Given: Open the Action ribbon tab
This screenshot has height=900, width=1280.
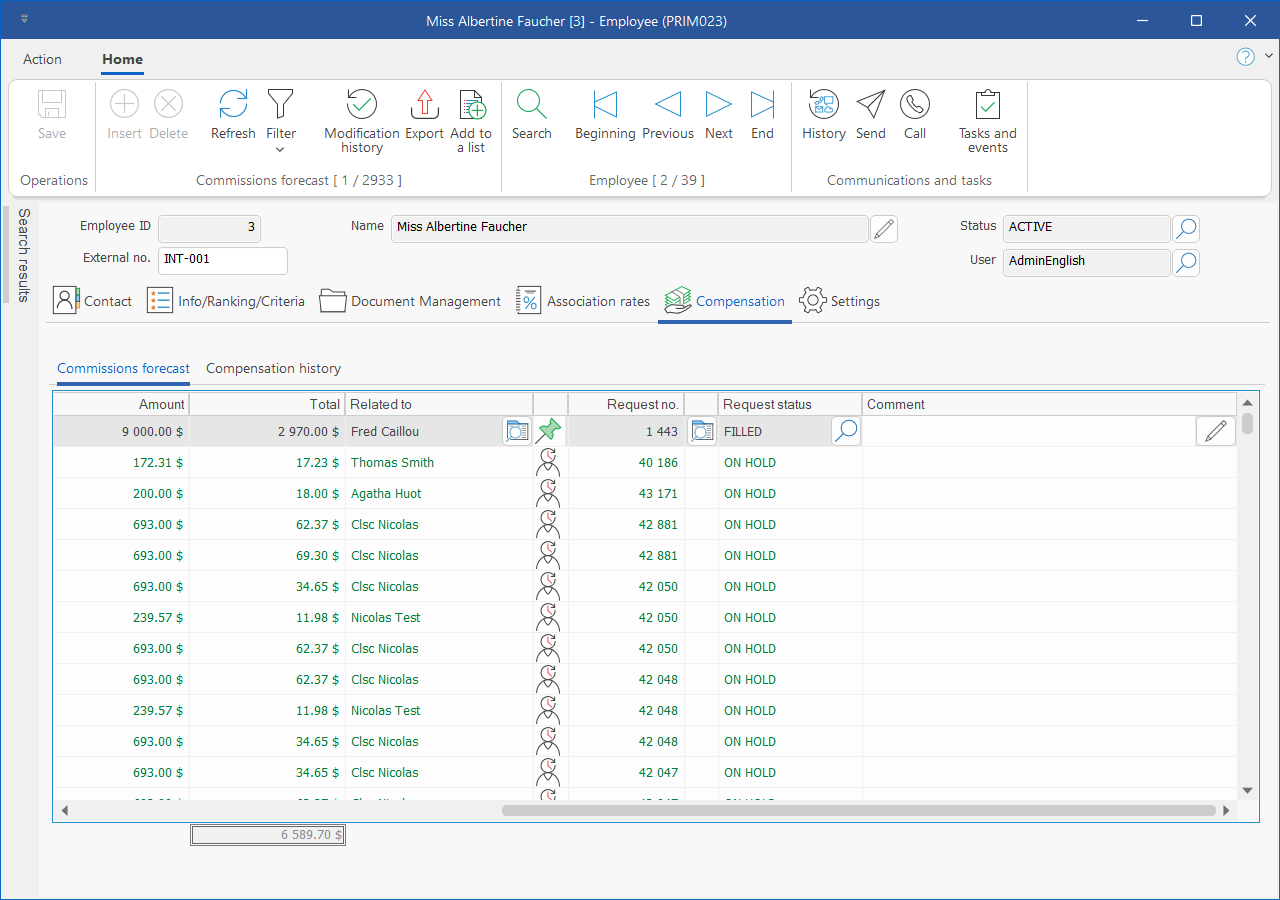Looking at the screenshot, I should [43, 60].
